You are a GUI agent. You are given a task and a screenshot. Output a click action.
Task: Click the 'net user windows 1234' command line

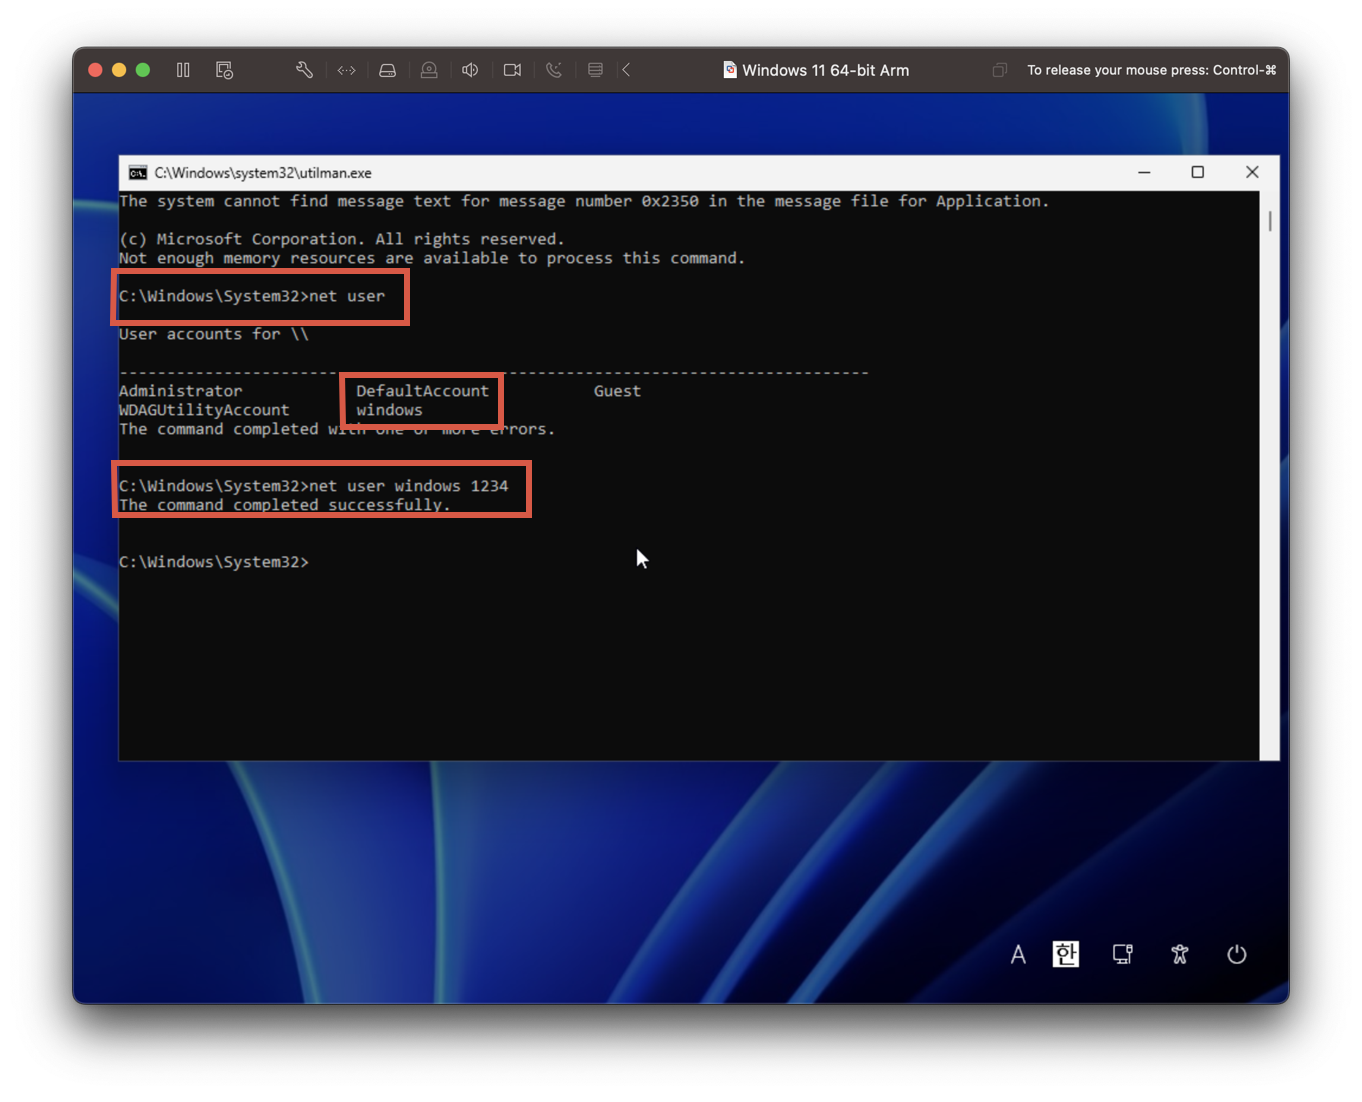coord(313,486)
